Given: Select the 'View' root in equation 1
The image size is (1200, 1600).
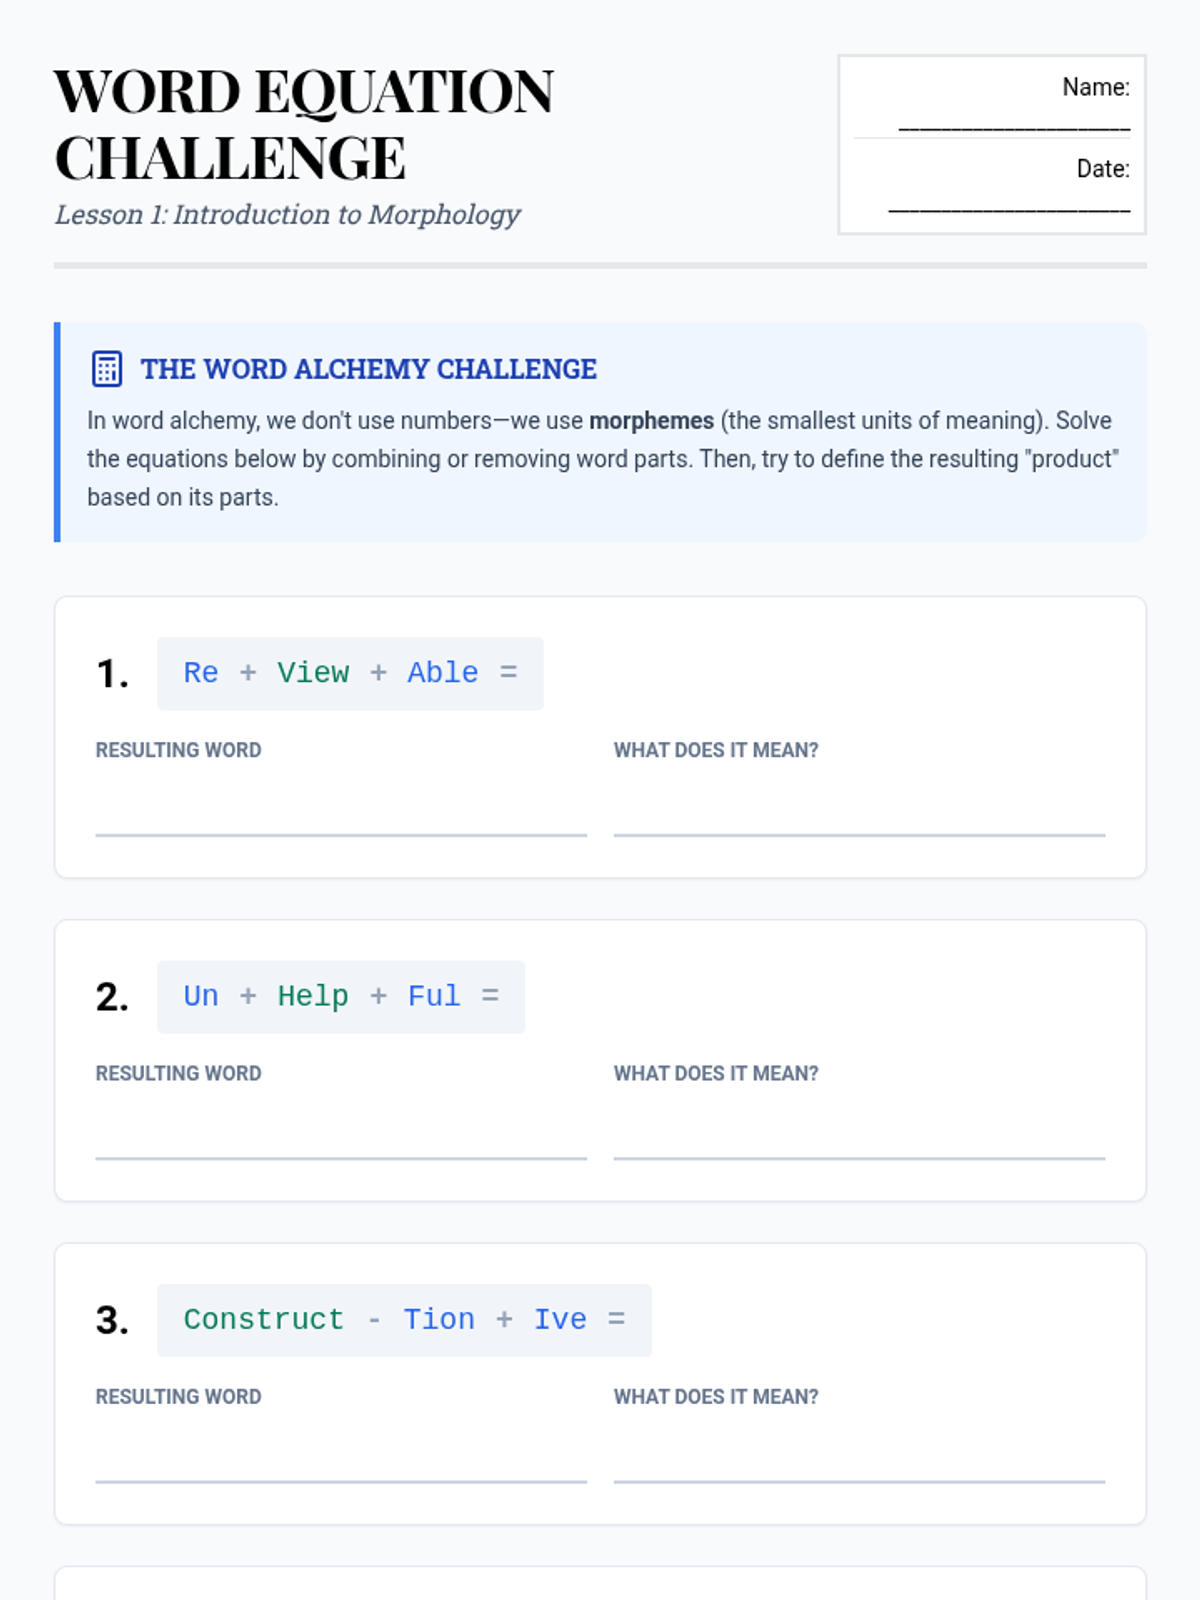Looking at the screenshot, I should point(313,673).
